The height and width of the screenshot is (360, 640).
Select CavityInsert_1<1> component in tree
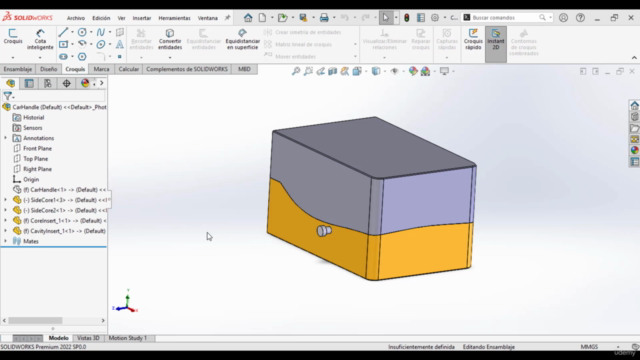64,231
